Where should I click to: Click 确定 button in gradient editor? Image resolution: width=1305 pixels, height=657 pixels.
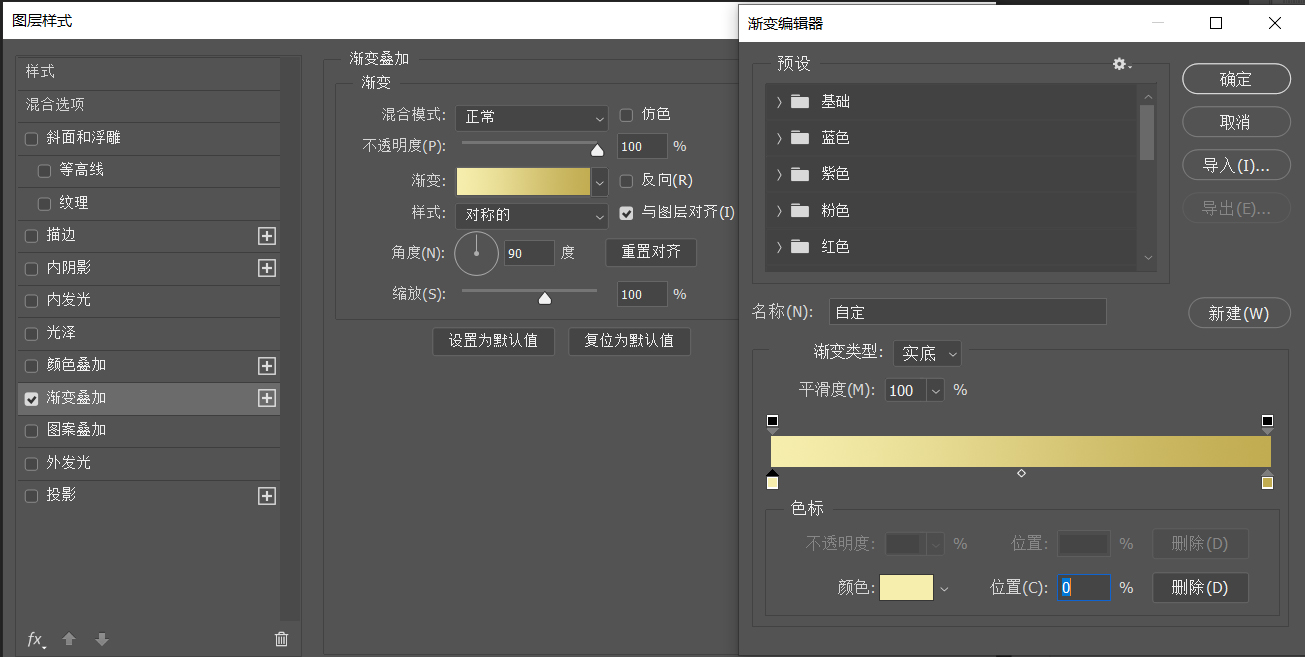[1236, 80]
